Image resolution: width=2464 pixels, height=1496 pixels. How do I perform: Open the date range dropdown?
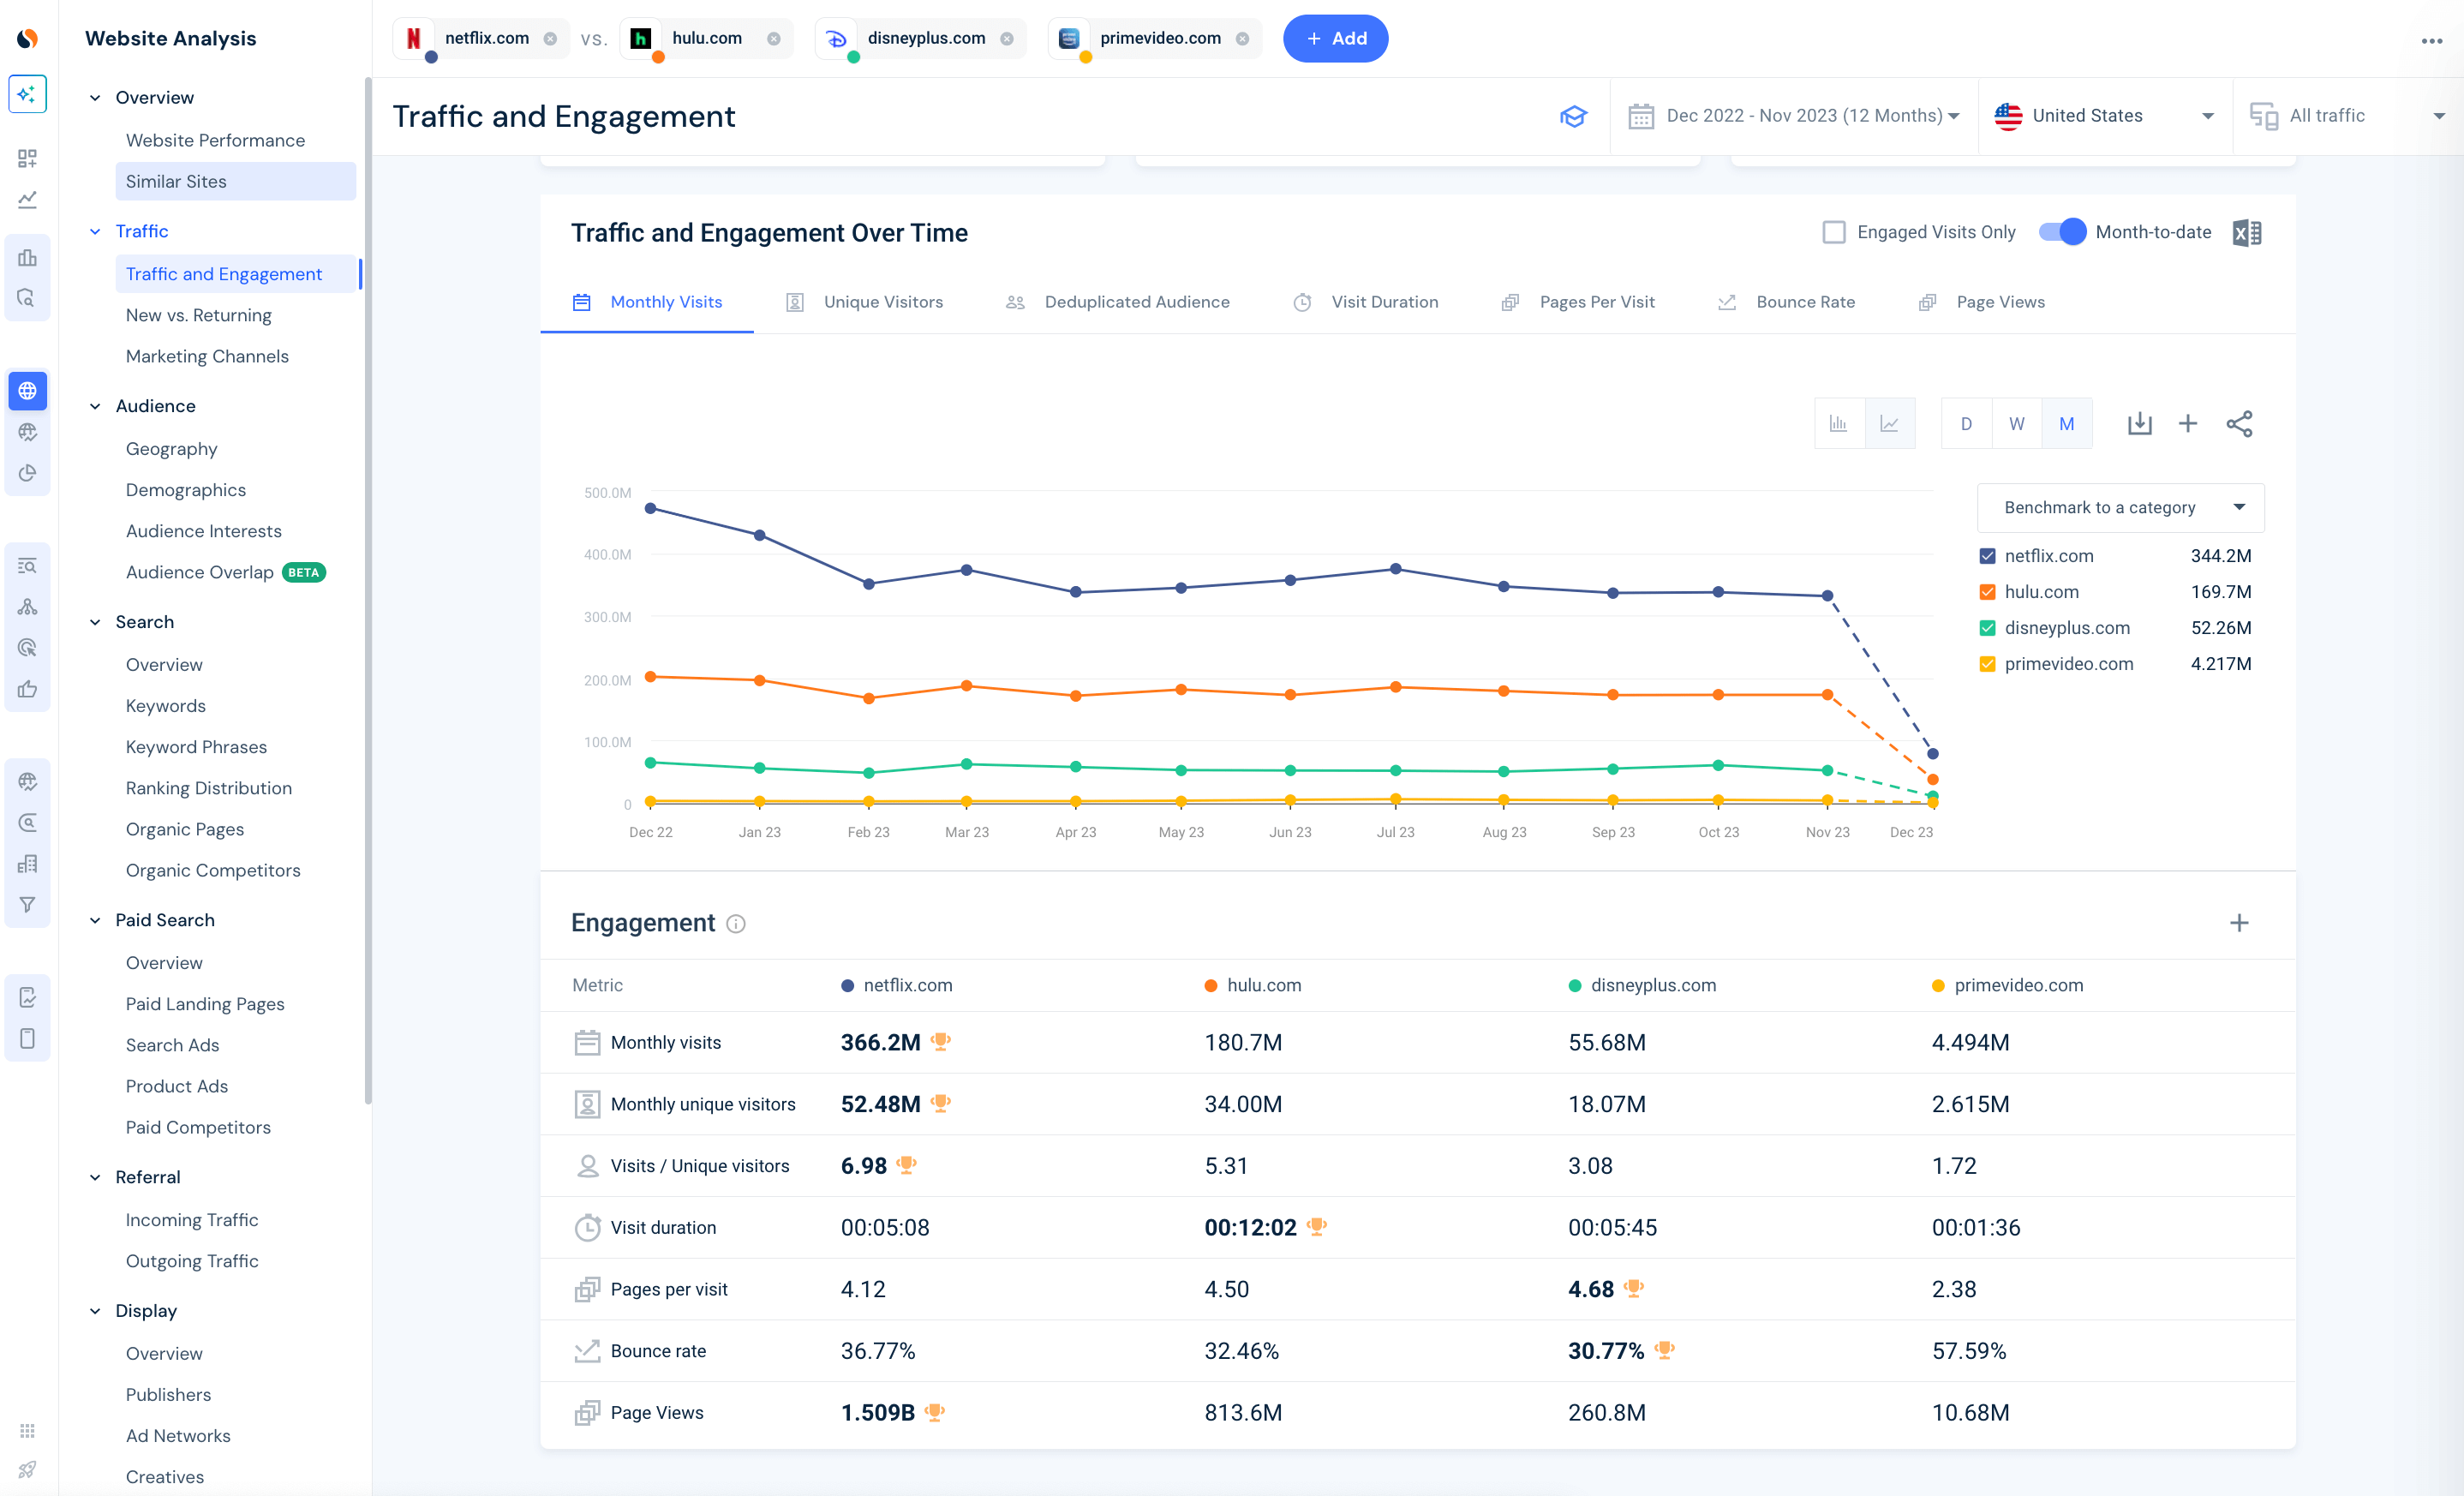(x=1793, y=116)
